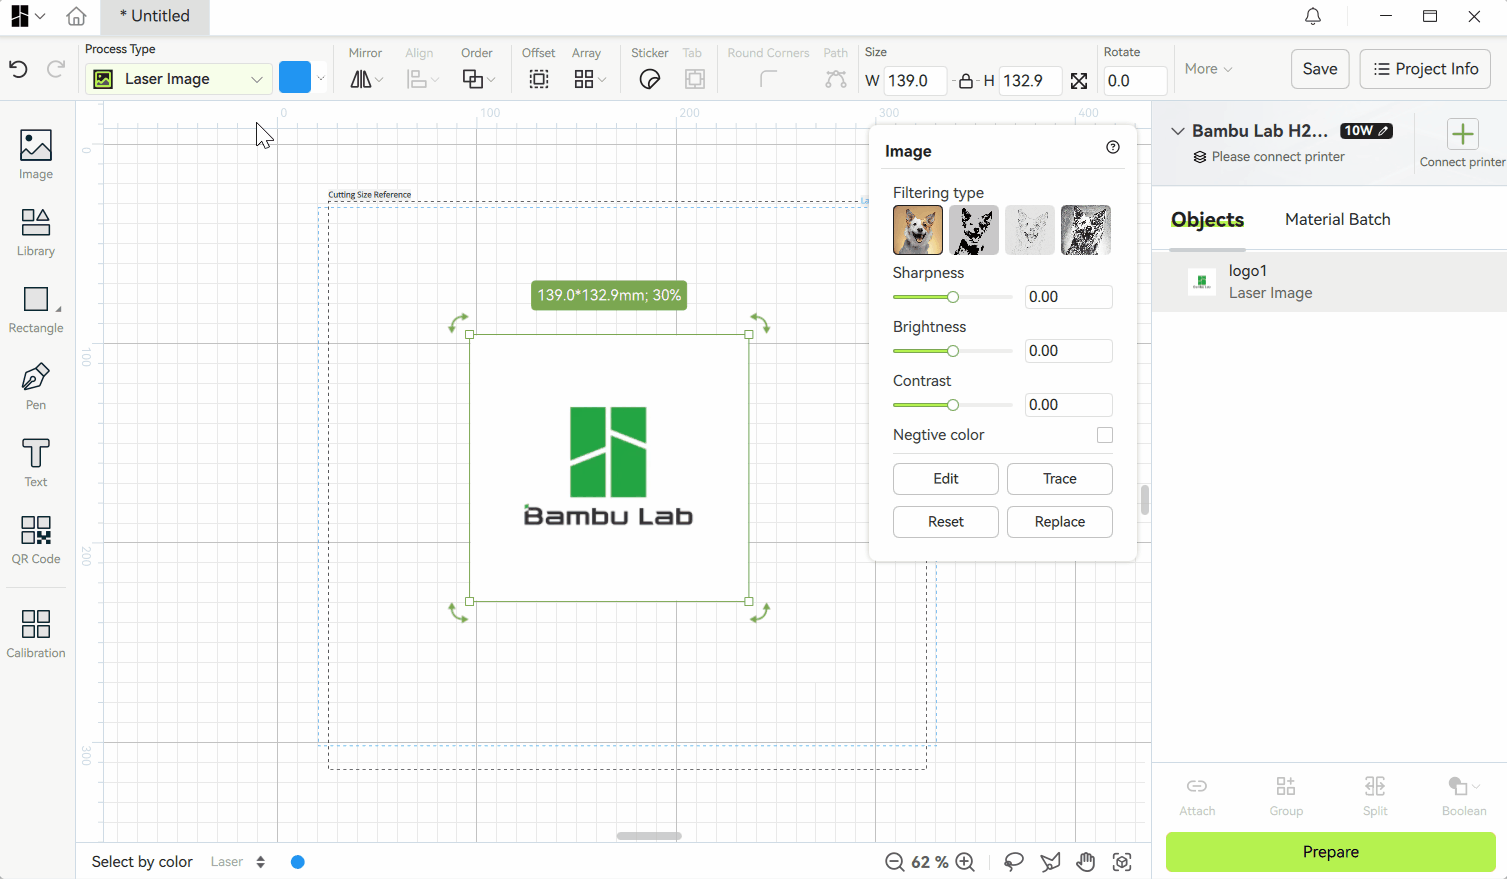Click the Rotate angle input field
The image size is (1507, 879).
pyautogui.click(x=1134, y=81)
